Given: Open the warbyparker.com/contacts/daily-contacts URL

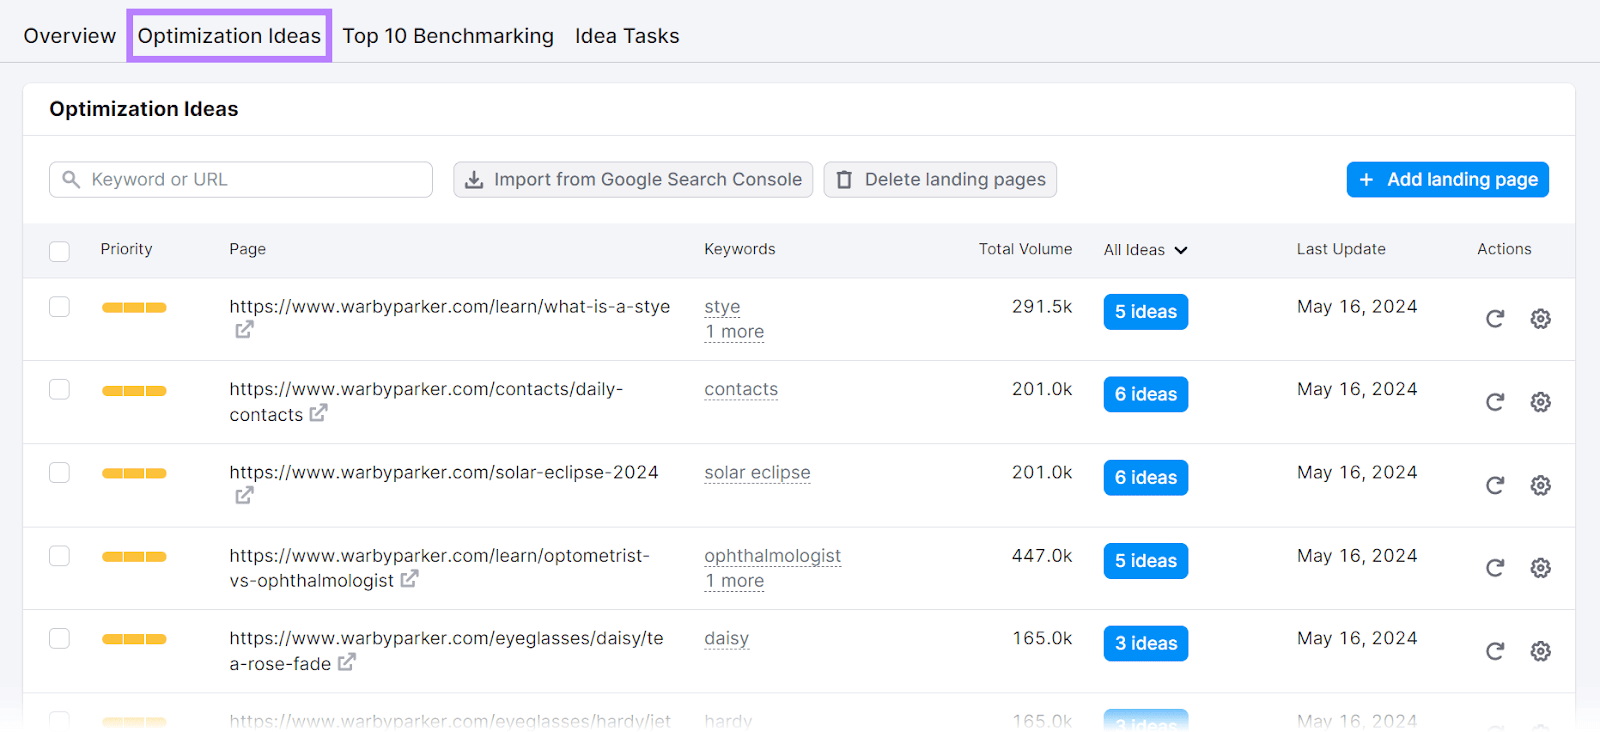Looking at the screenshot, I should [x=426, y=402].
